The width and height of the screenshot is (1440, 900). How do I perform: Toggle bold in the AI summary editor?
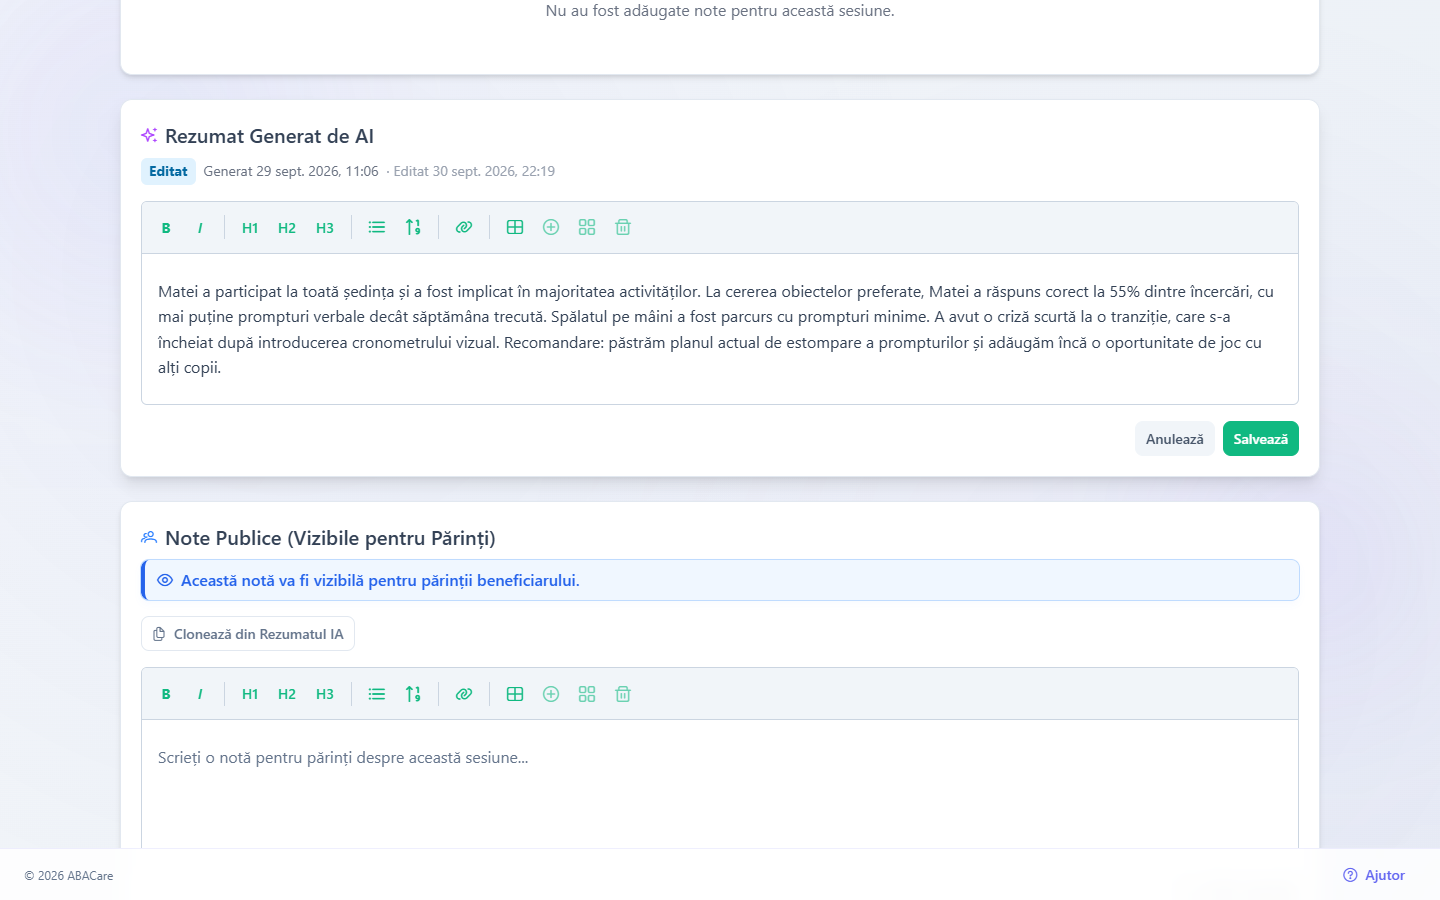(x=166, y=228)
